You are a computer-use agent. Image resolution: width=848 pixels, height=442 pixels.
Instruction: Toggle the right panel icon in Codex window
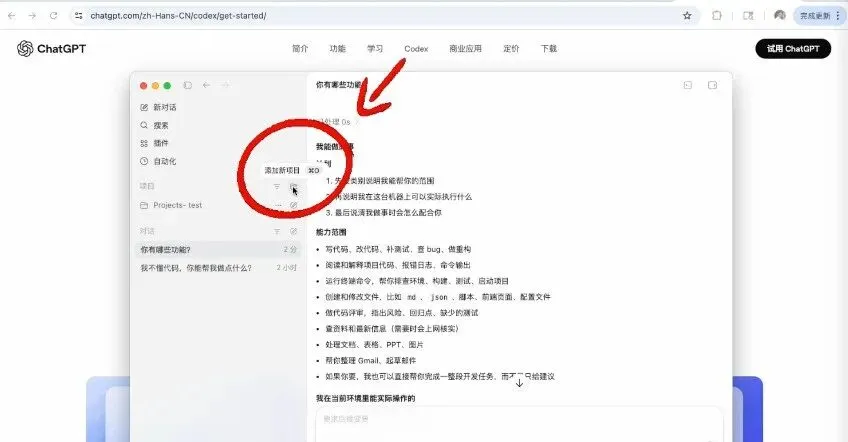[x=712, y=85]
